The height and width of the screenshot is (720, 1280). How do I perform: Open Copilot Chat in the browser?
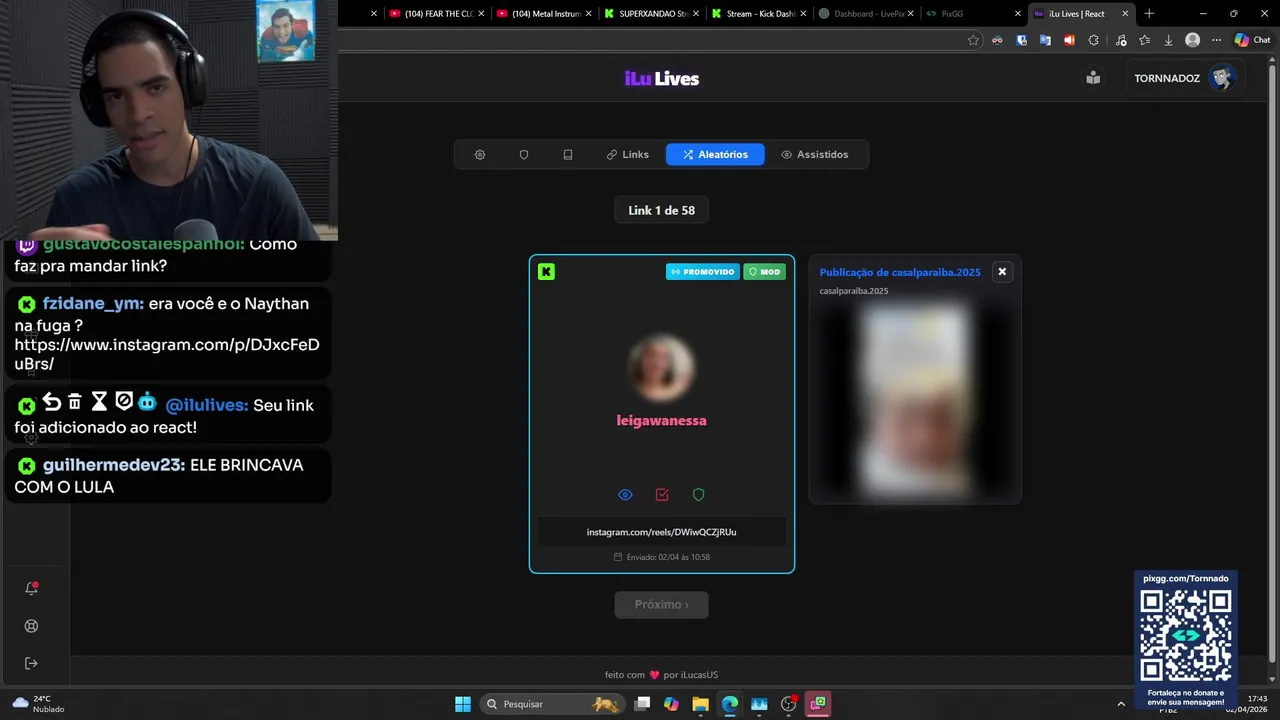tap(1252, 40)
